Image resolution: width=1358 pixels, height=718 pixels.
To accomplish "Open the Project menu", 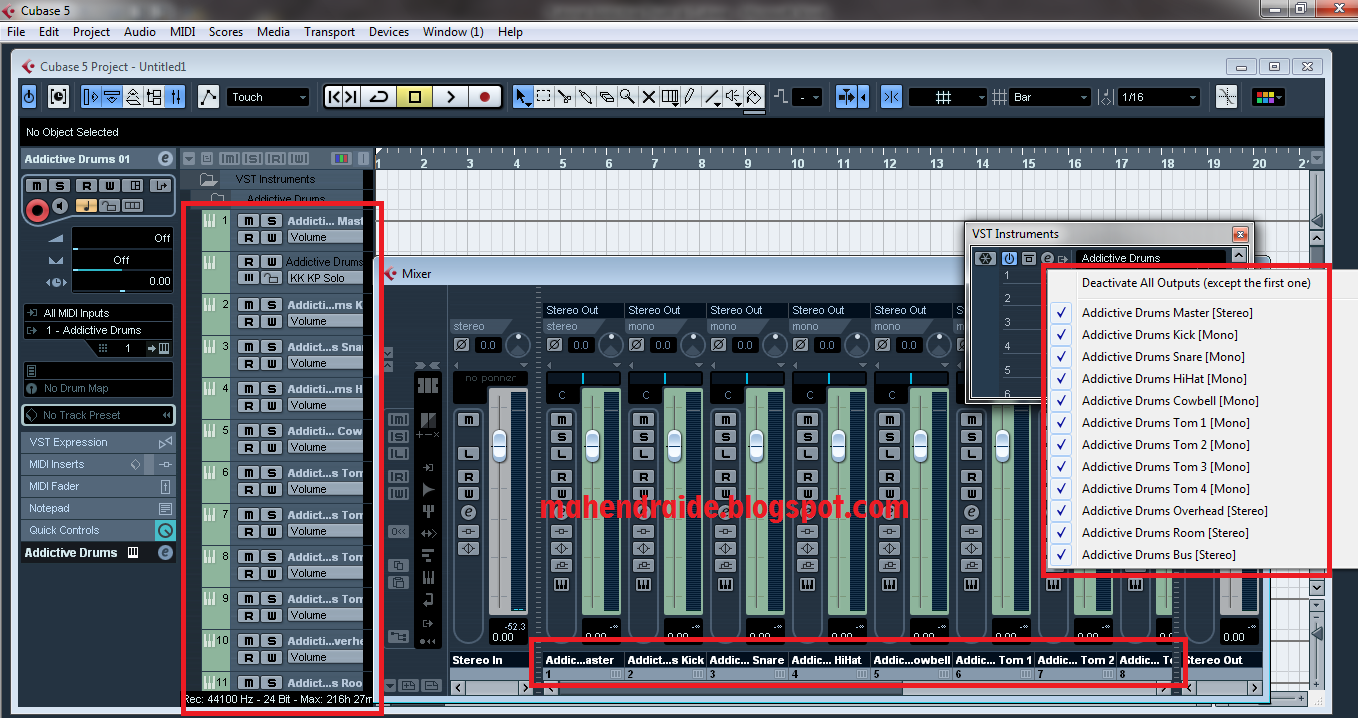I will (91, 32).
